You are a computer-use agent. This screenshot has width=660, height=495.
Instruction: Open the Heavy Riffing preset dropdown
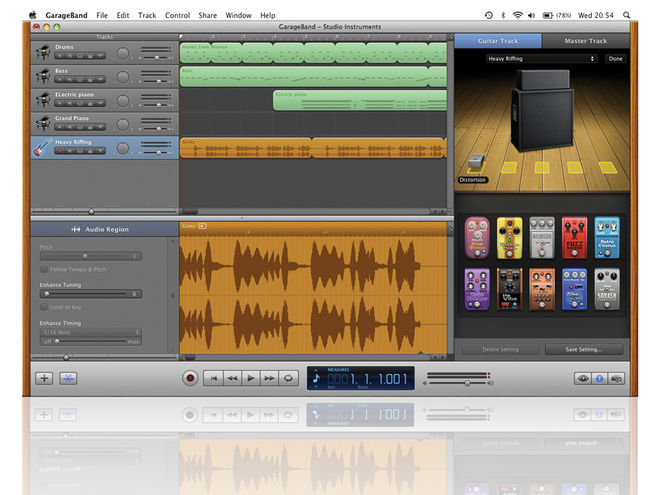(541, 59)
